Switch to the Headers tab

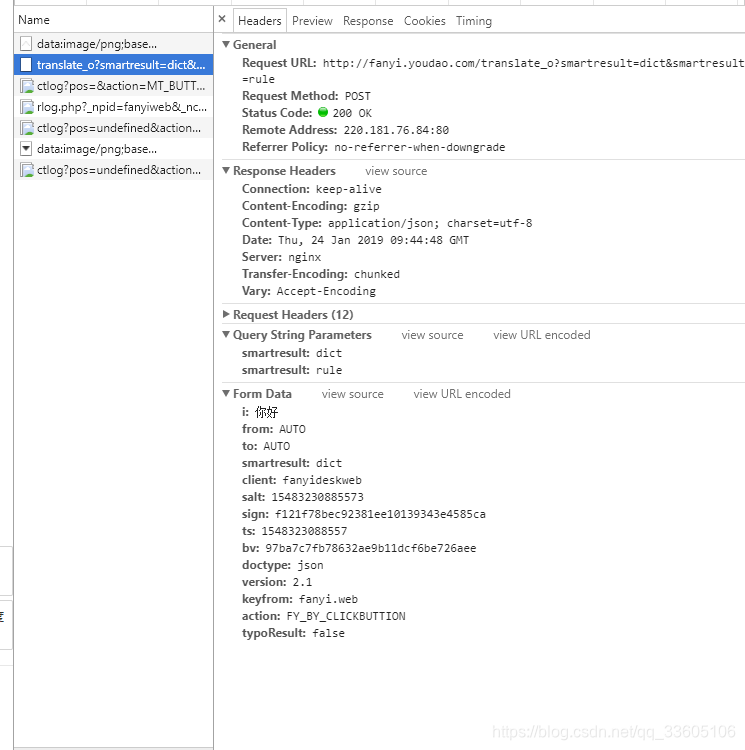tap(260, 21)
